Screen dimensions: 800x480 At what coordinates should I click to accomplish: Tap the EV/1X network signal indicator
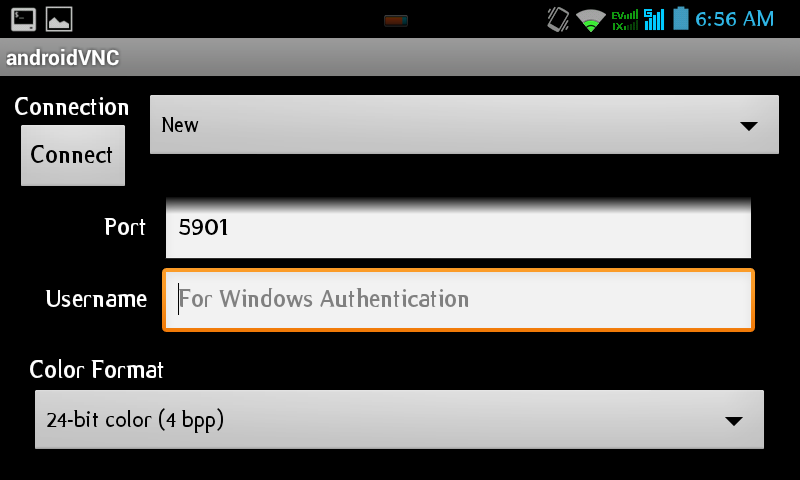coord(625,20)
